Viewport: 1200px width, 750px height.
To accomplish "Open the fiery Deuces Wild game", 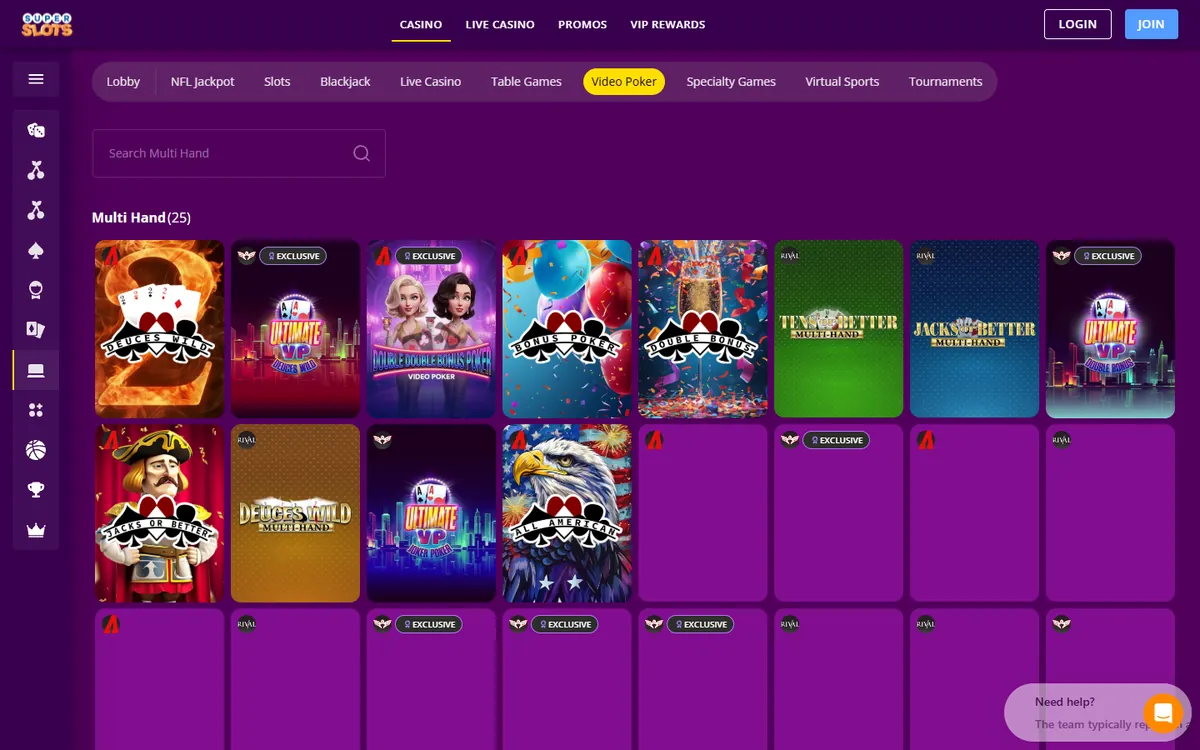I will click(x=159, y=329).
